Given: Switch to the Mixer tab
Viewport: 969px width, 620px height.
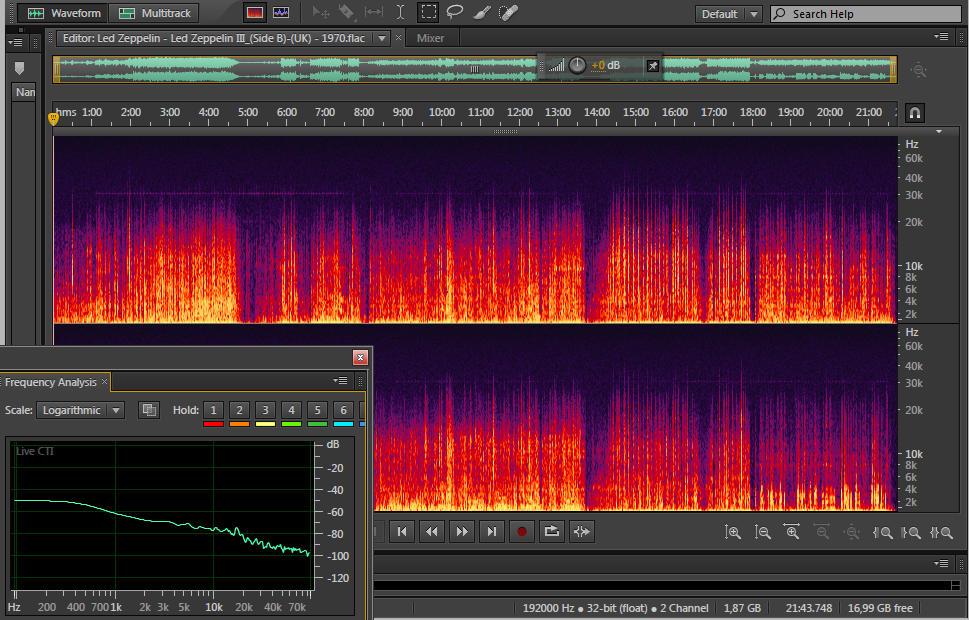Looking at the screenshot, I should coord(430,38).
